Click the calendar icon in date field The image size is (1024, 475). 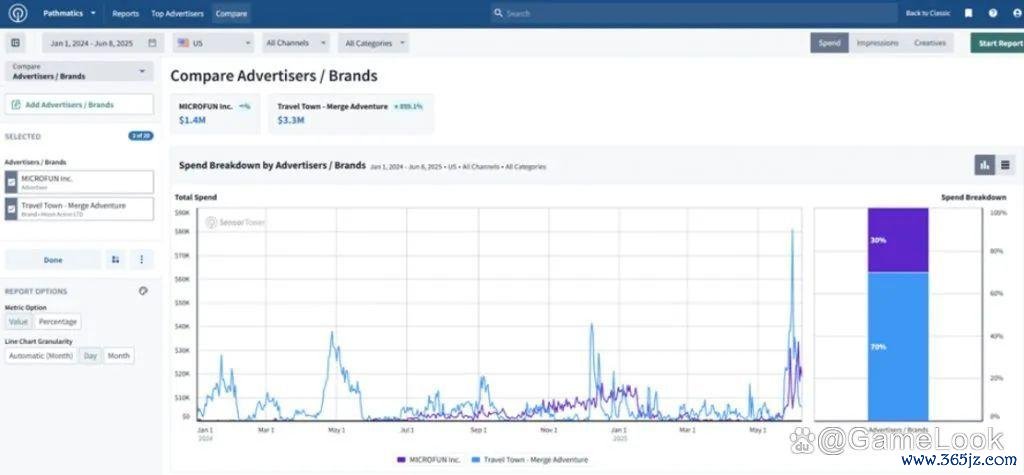pyautogui.click(x=152, y=43)
